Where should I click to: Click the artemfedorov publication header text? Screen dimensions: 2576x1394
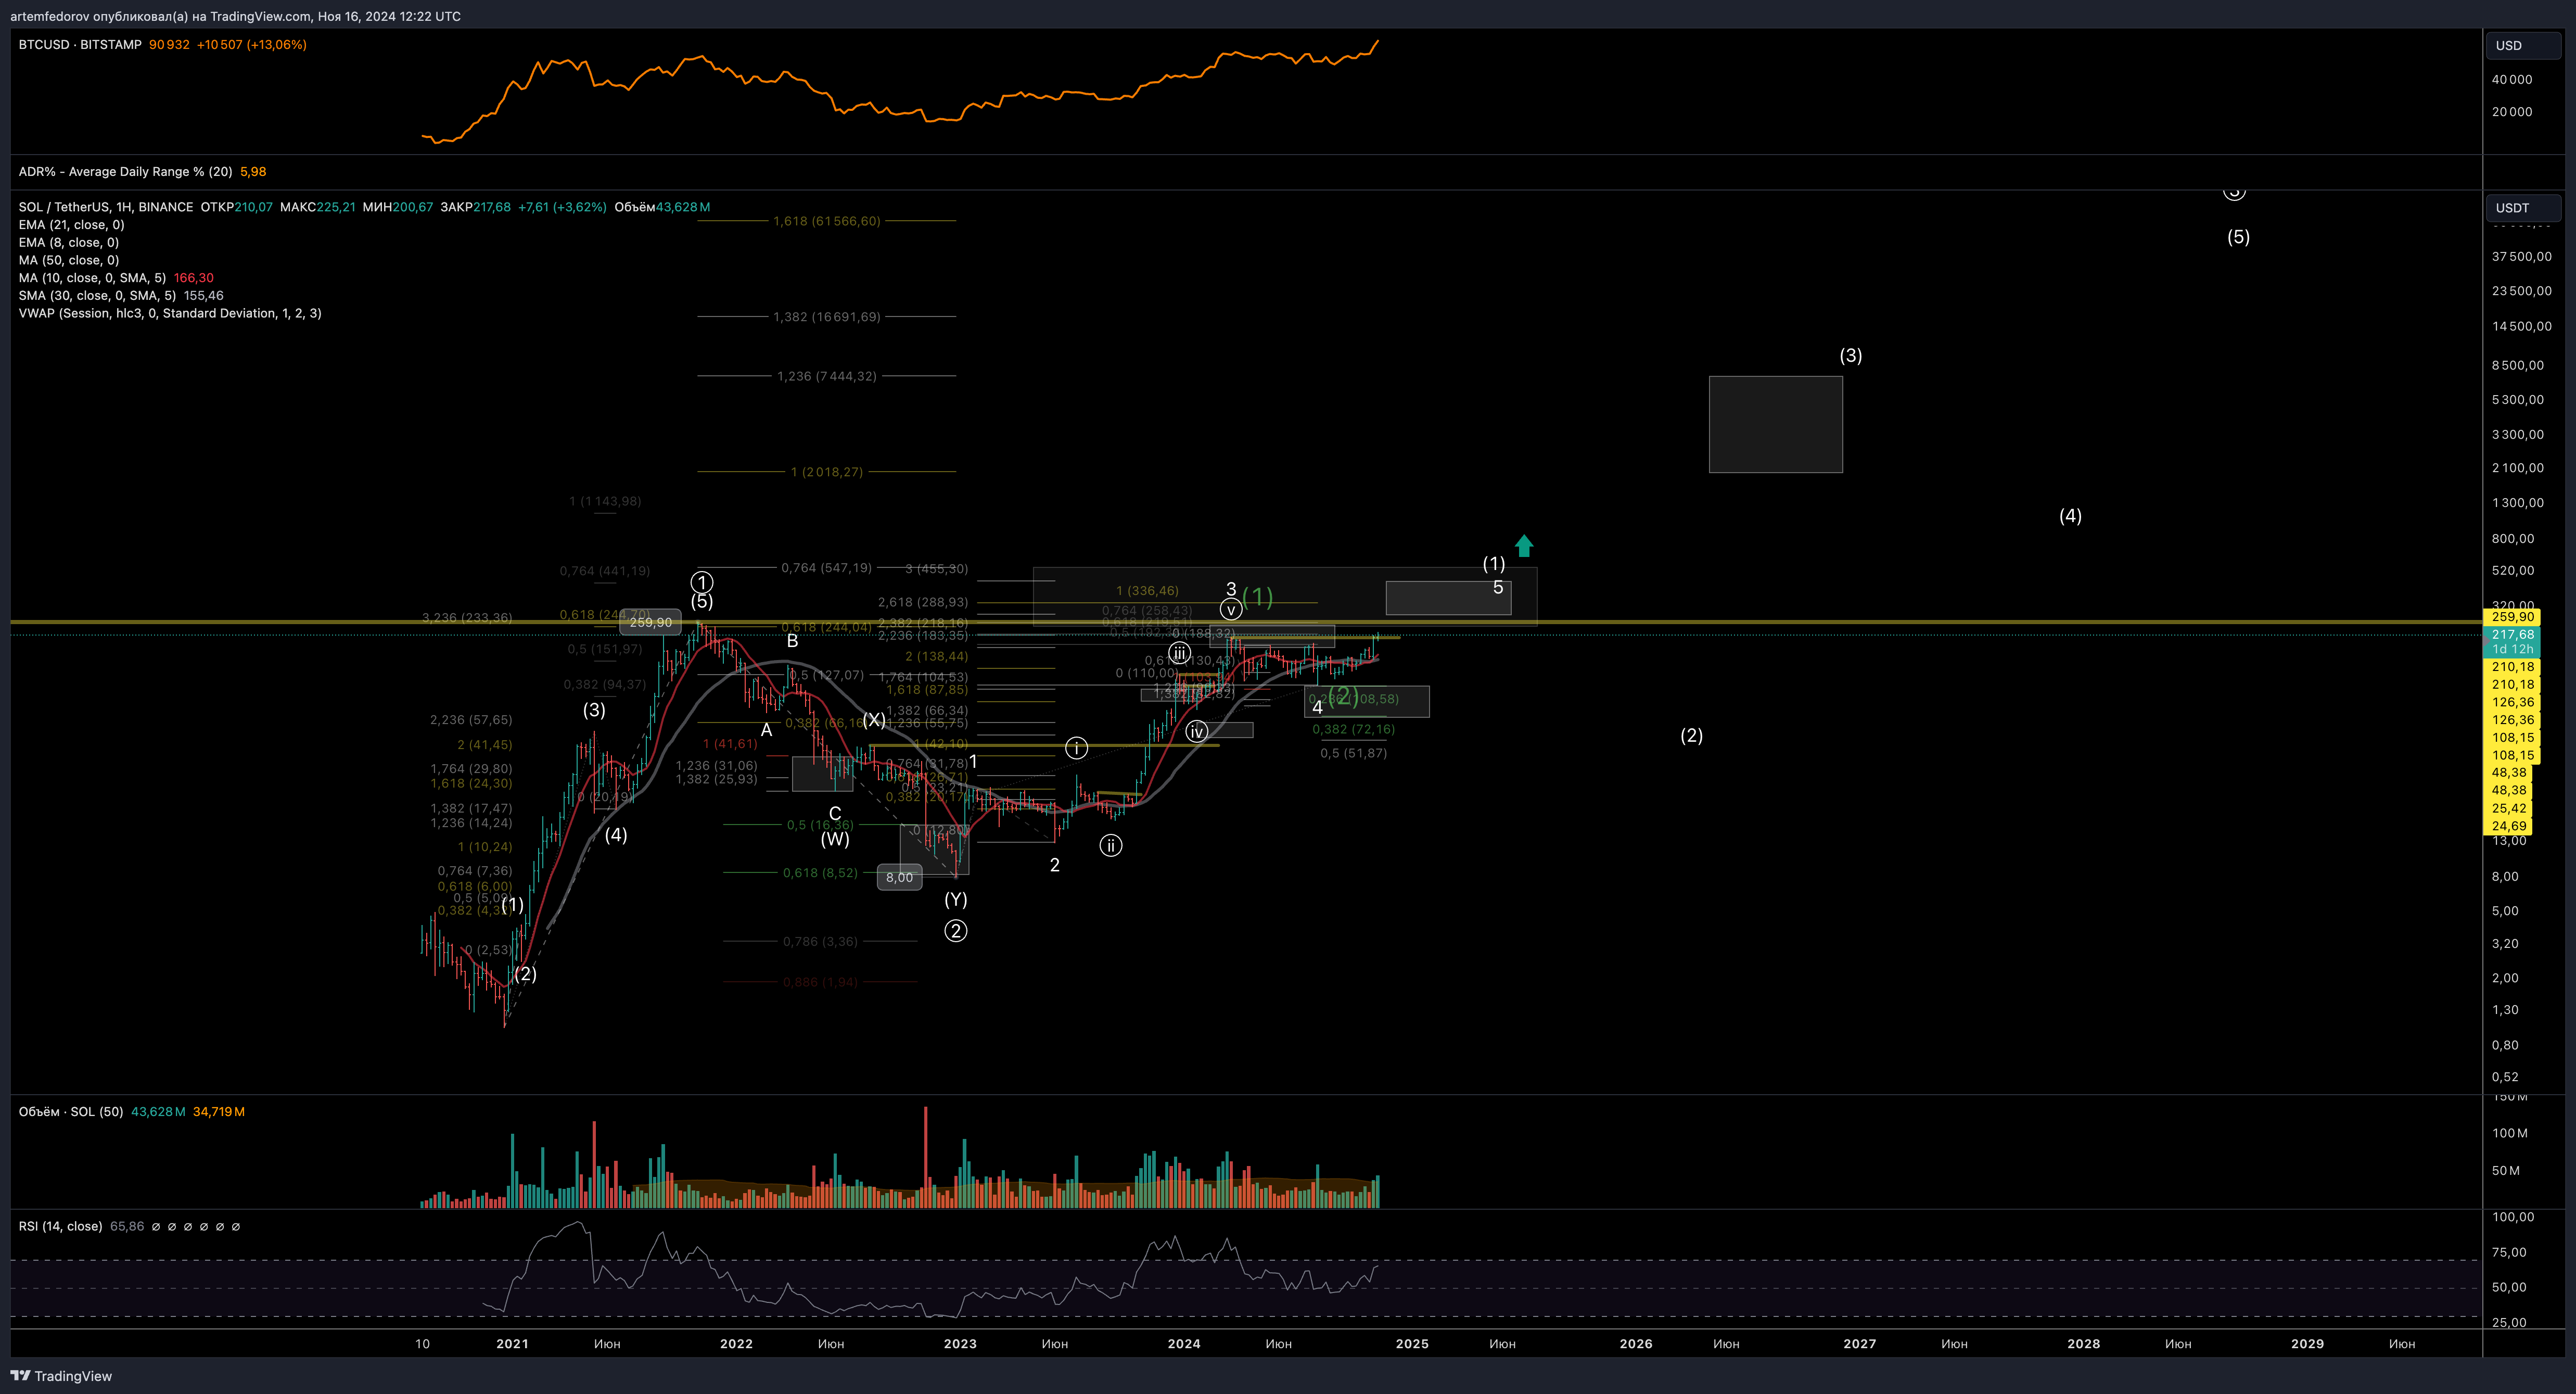point(236,16)
